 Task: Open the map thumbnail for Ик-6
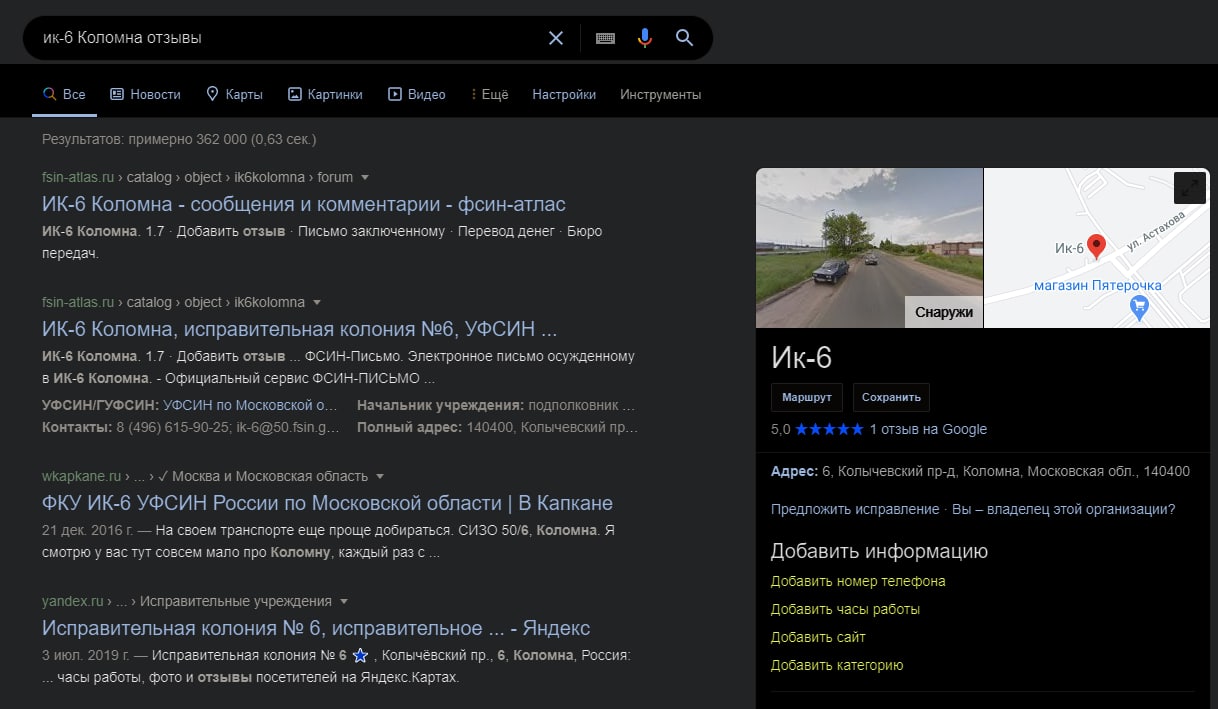click(1097, 247)
